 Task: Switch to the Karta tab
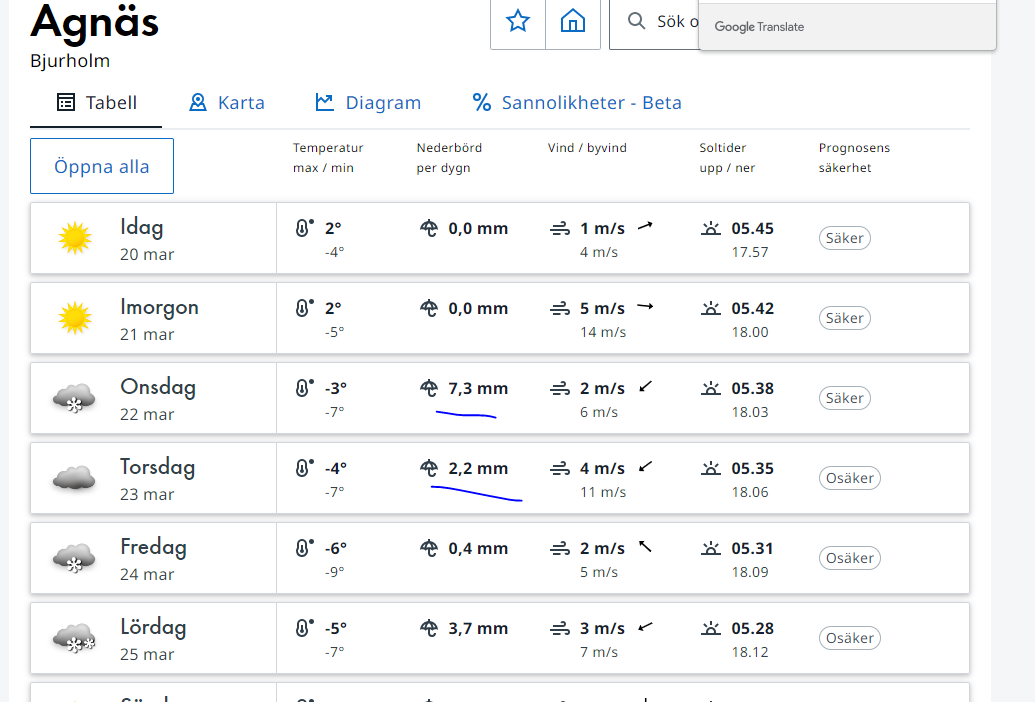227,103
